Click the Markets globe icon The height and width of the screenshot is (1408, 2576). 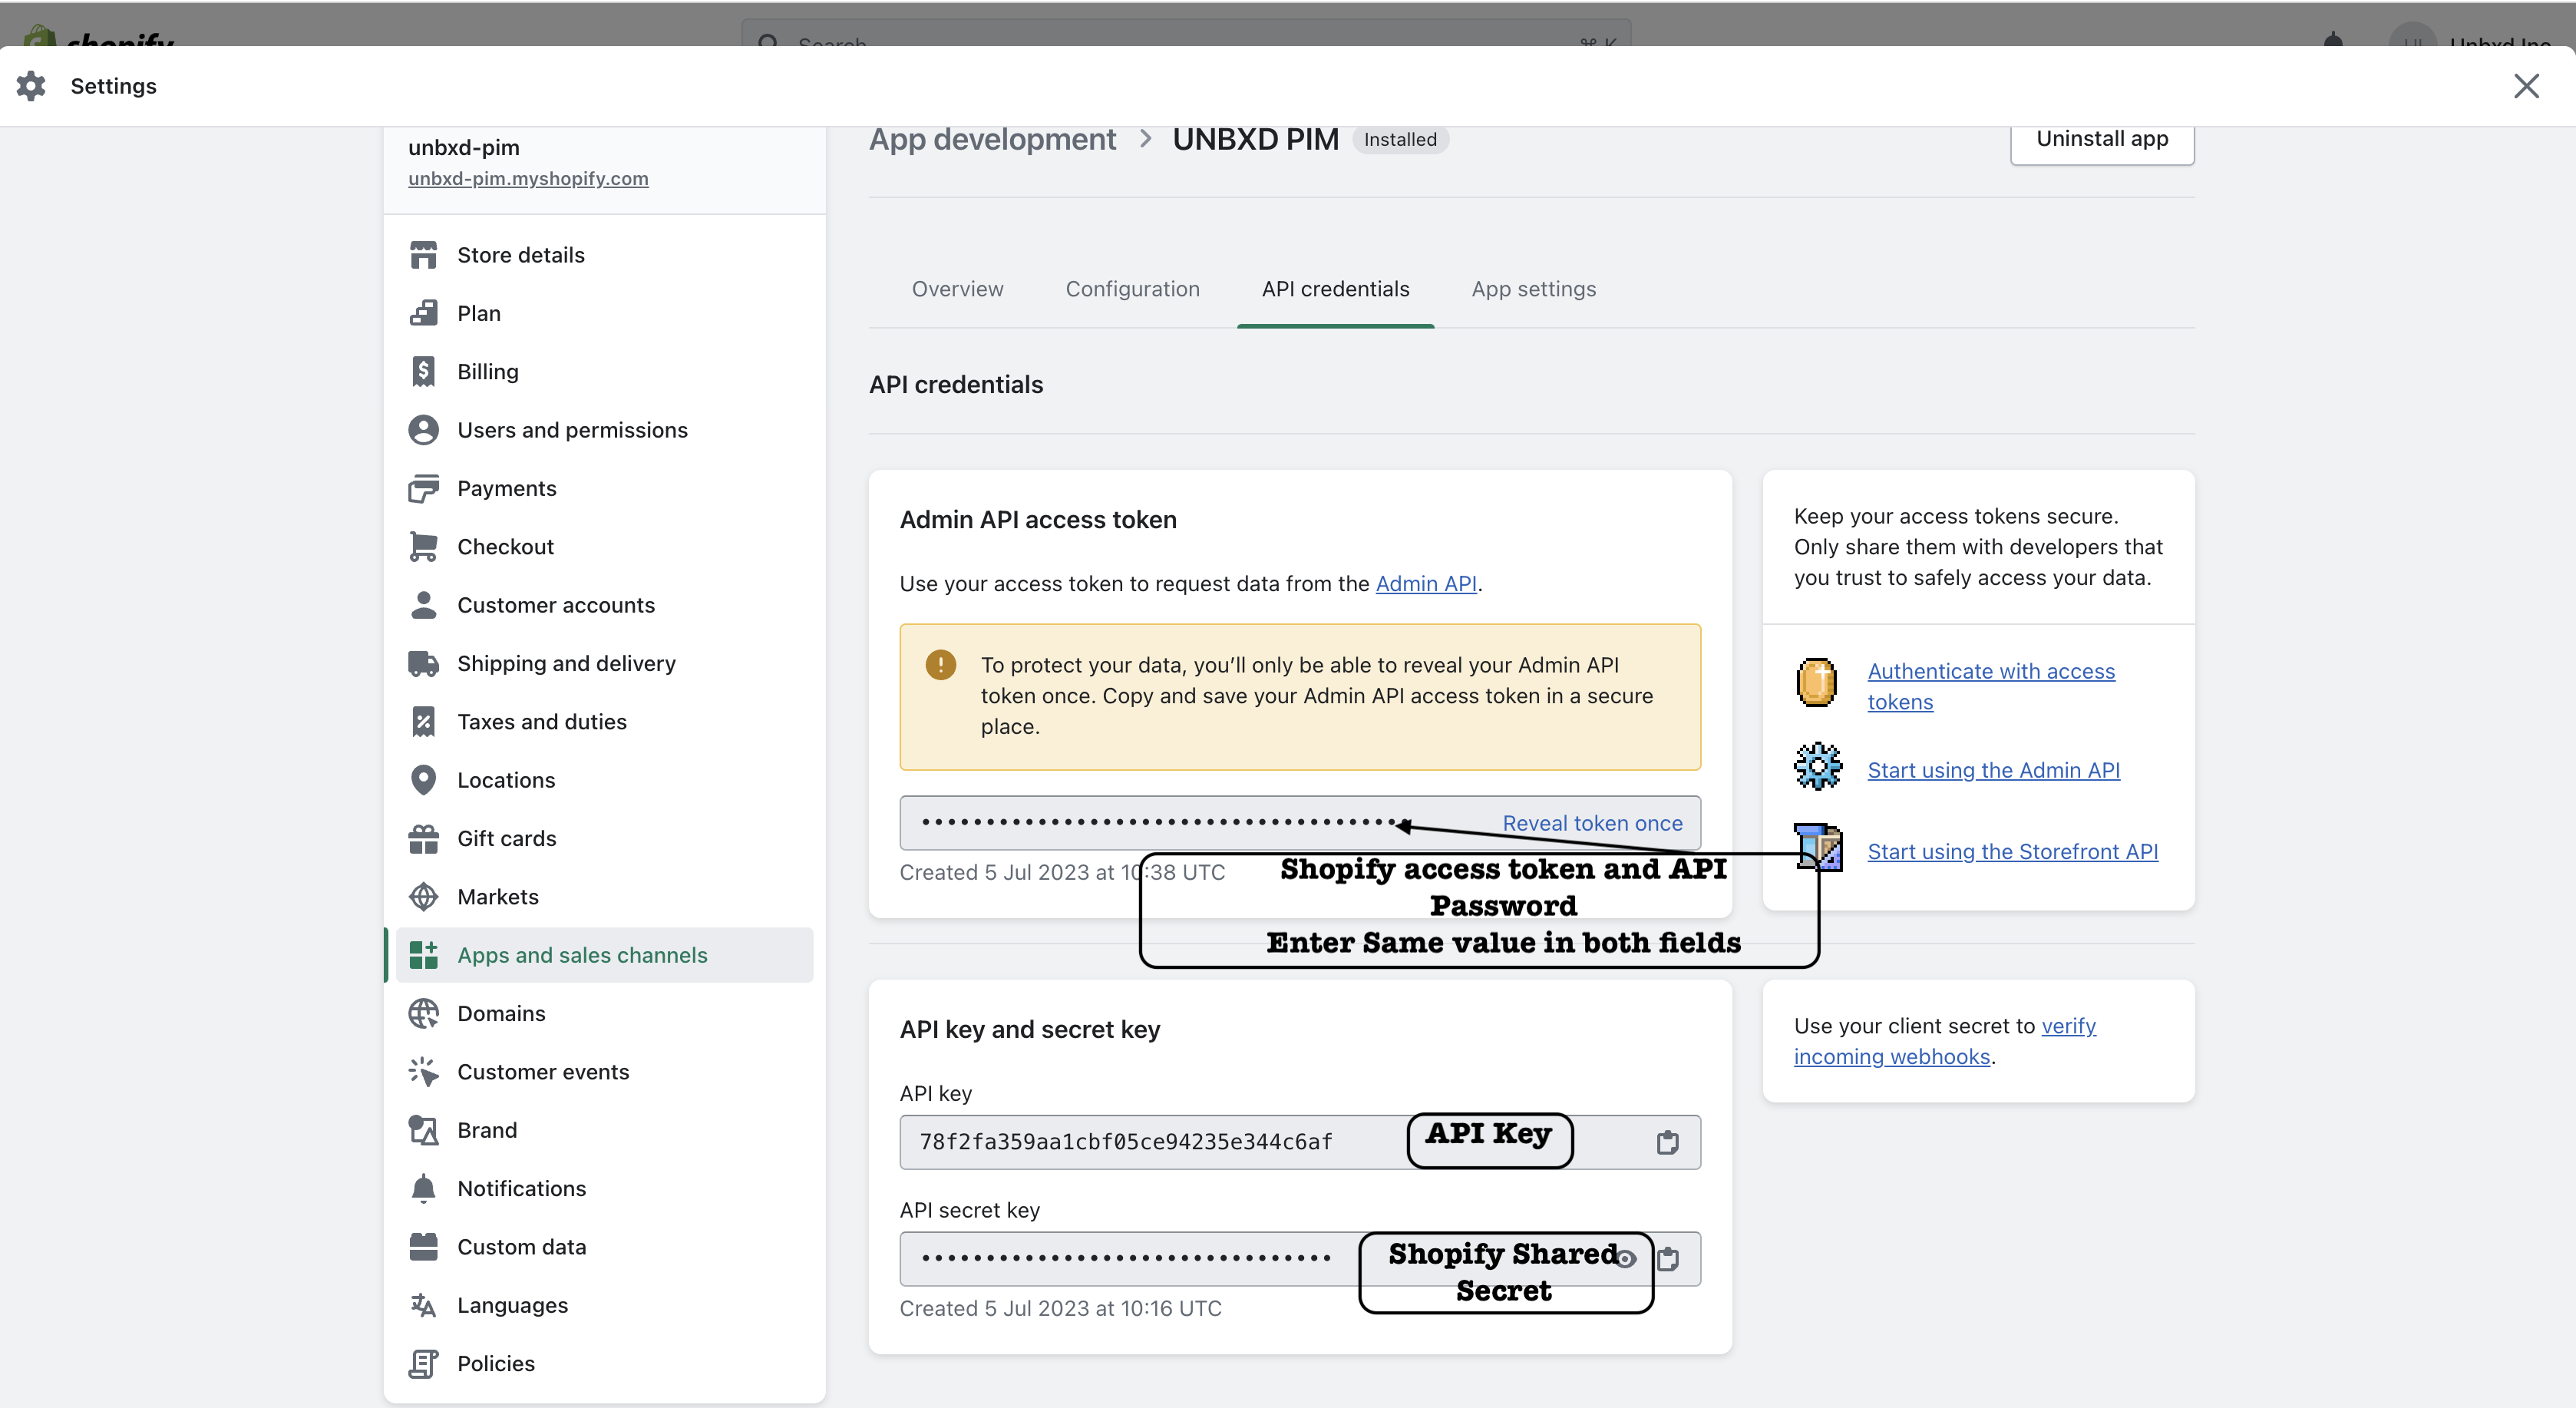pyautogui.click(x=423, y=896)
